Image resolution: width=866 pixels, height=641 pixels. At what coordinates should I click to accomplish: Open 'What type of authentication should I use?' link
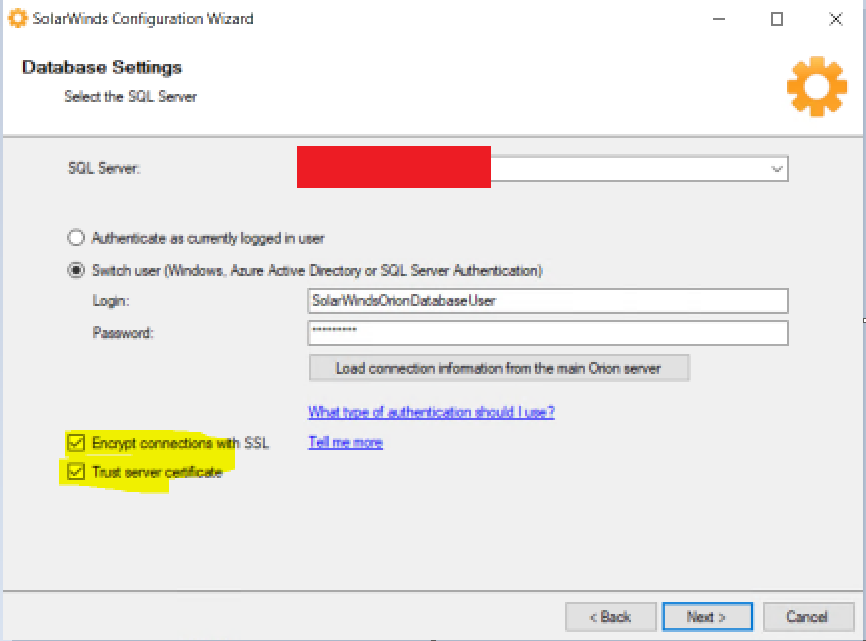pos(431,411)
